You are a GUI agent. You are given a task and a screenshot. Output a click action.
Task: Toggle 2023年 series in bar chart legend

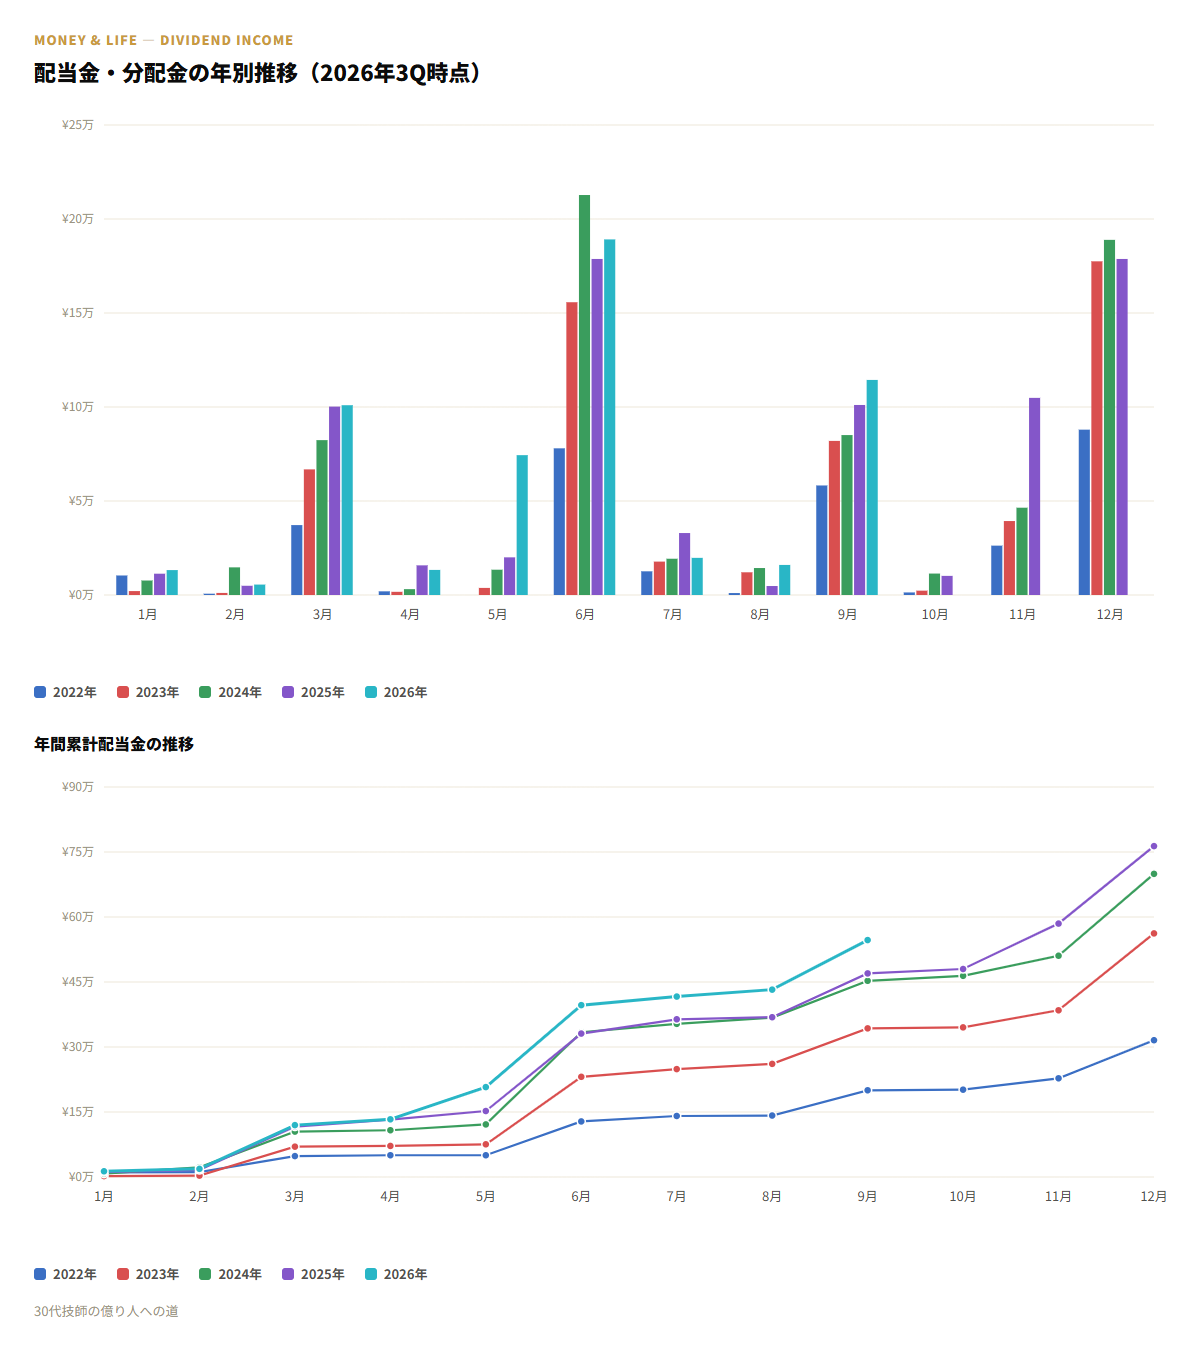(148, 692)
